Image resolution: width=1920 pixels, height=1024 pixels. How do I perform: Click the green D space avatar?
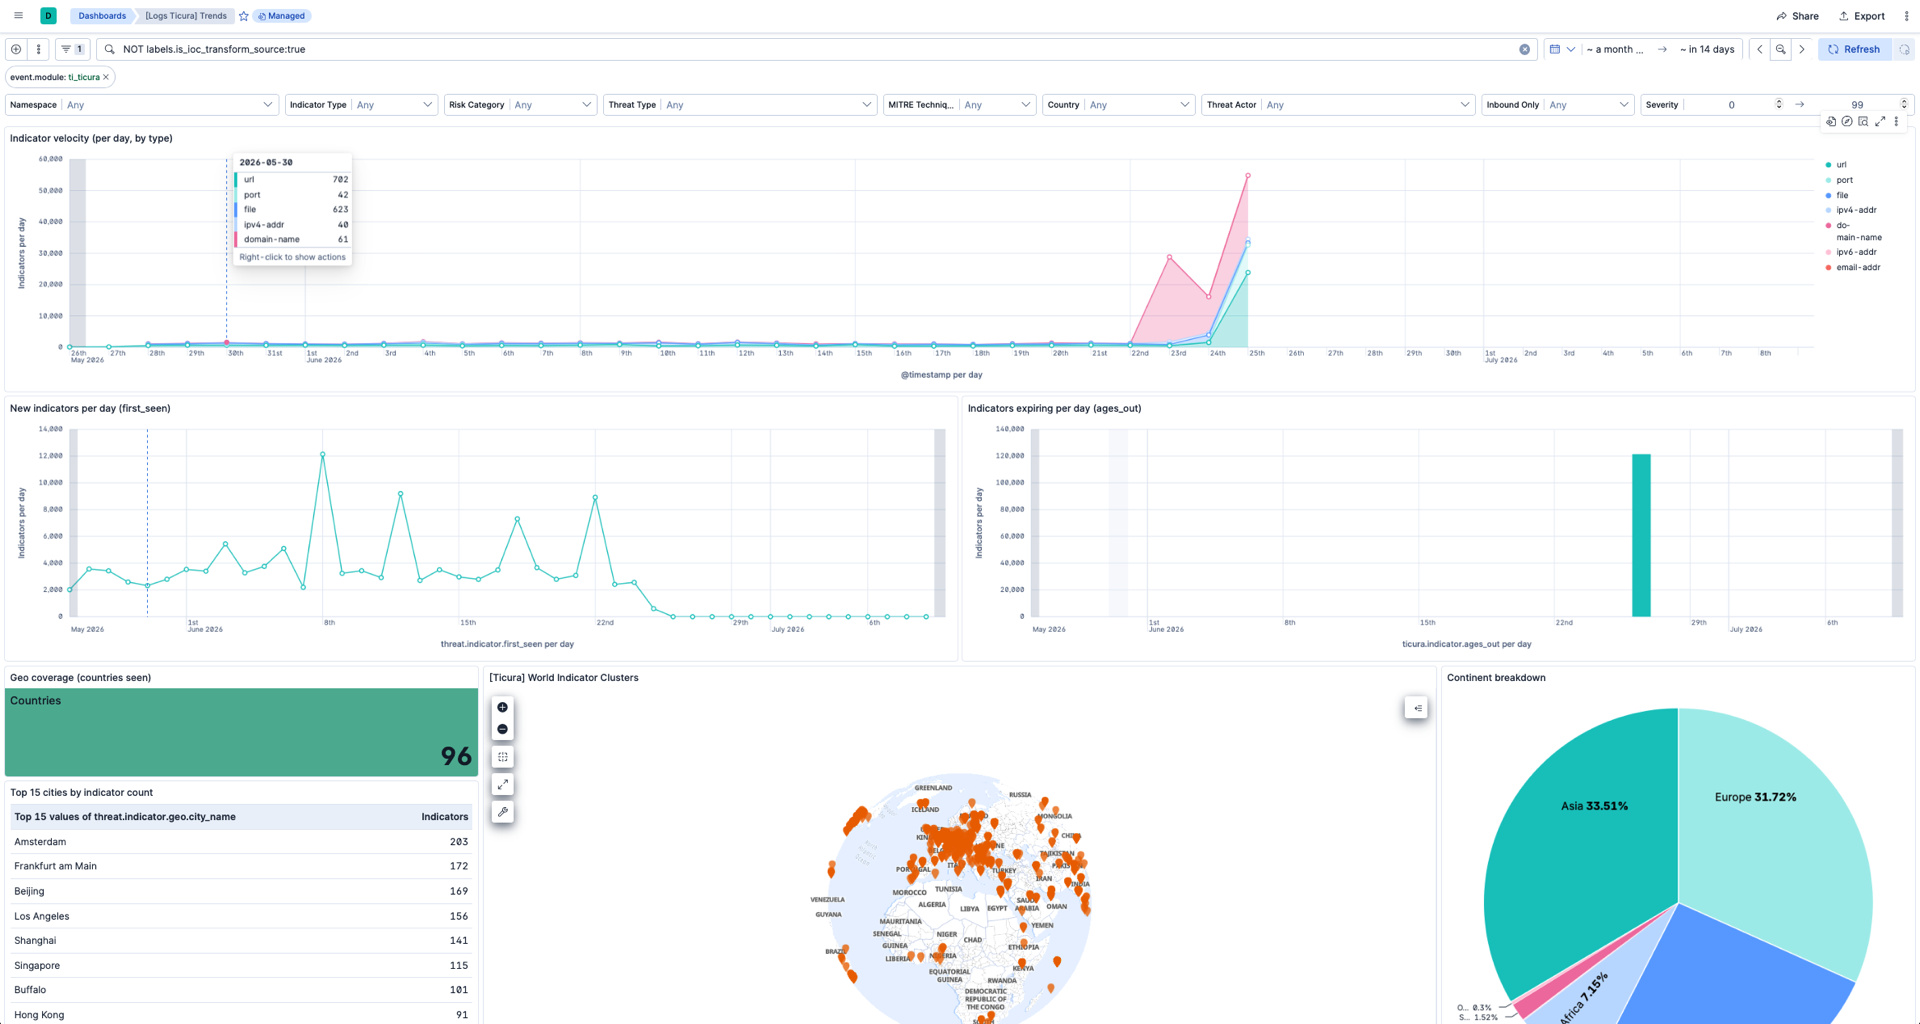48,16
